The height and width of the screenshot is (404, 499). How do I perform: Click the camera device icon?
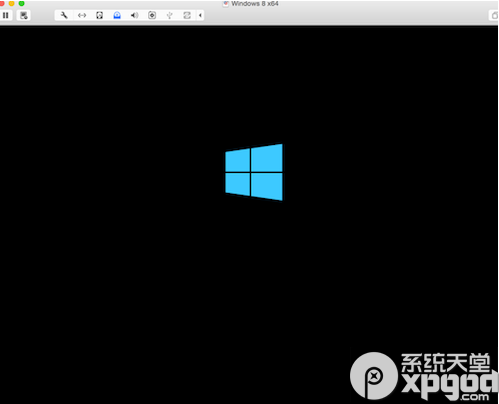(x=152, y=15)
